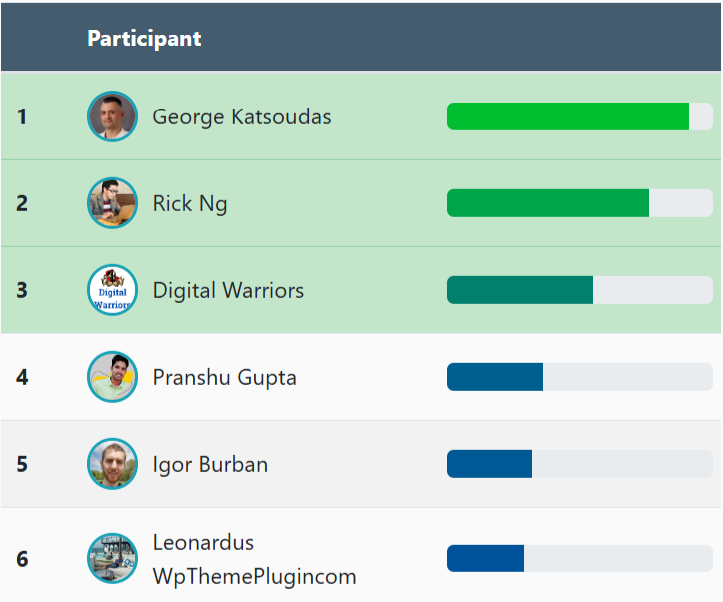
Task: Click Rick Ng's profile avatar
Action: (x=112, y=203)
